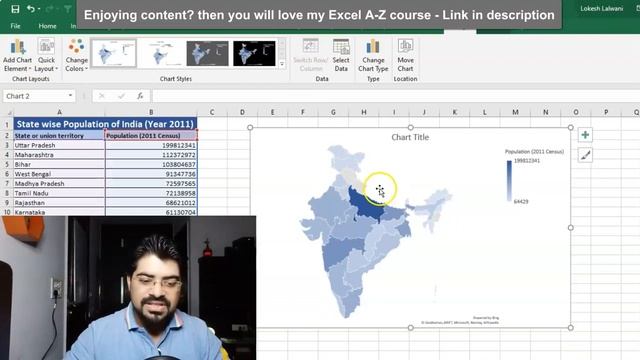640x360 pixels.
Task: Select column B header
Action: click(x=151, y=112)
